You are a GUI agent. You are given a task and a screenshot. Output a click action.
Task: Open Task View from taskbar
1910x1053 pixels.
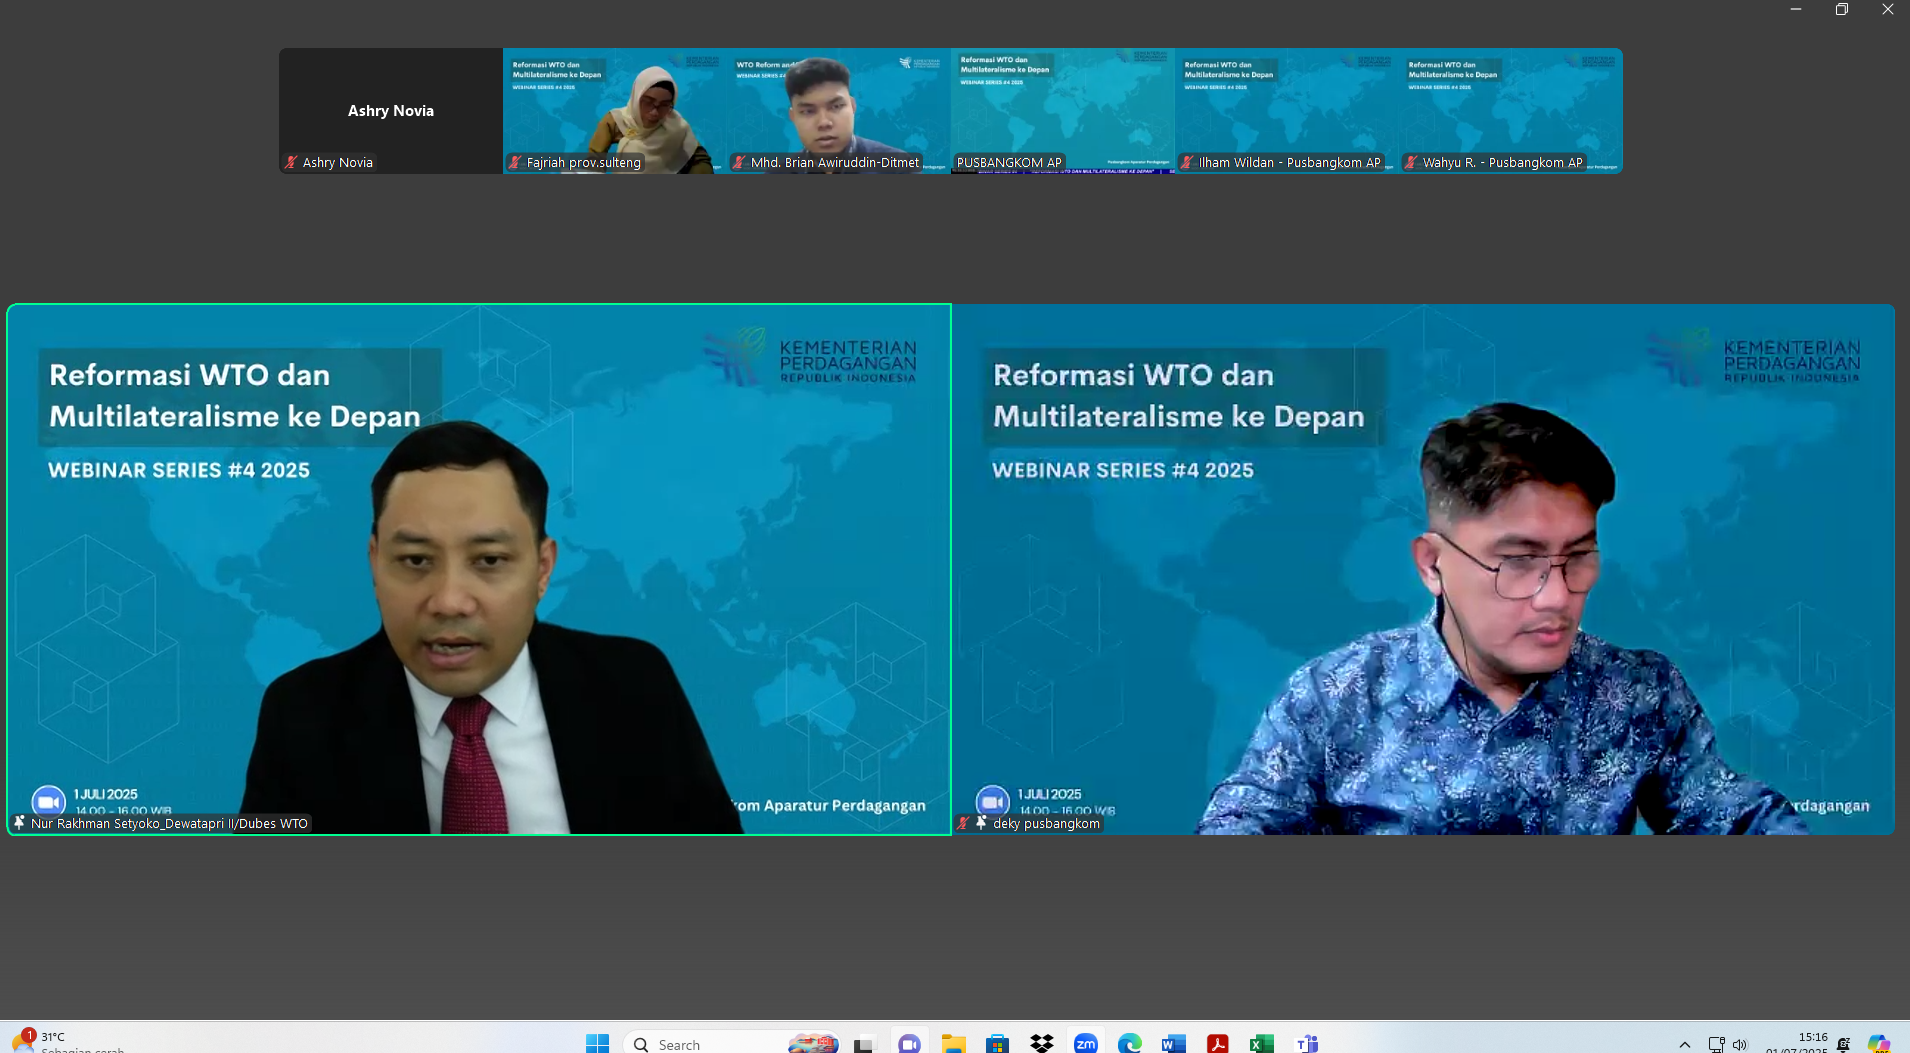[864, 1043]
